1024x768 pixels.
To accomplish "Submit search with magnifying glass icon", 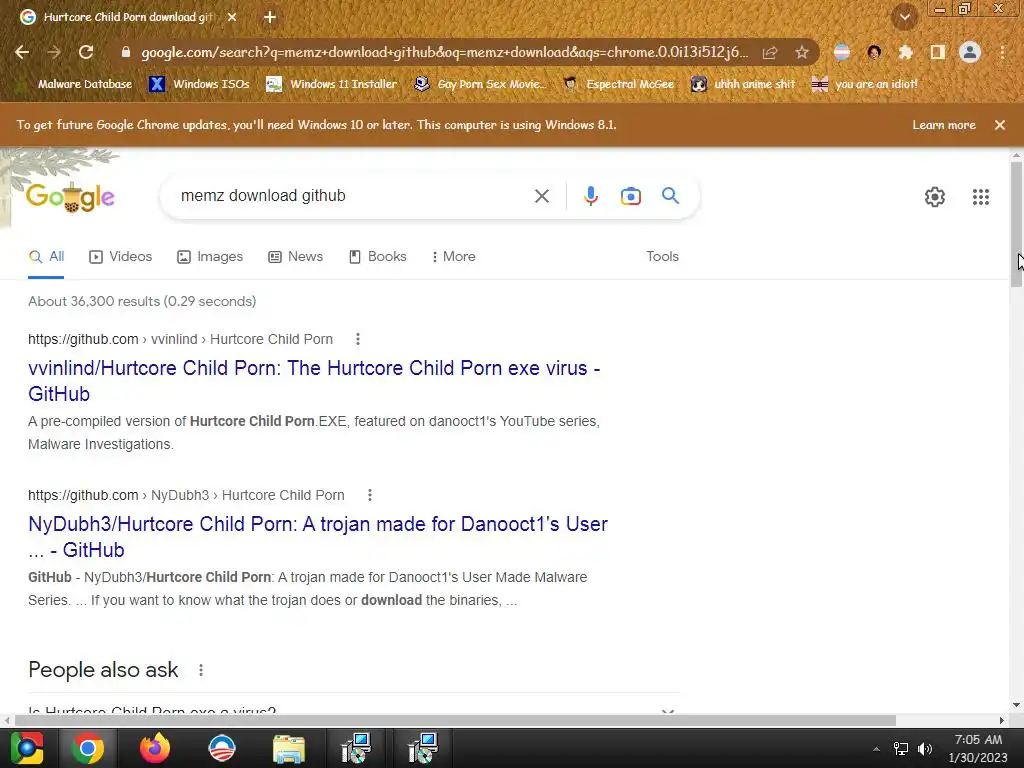I will click(x=670, y=195).
